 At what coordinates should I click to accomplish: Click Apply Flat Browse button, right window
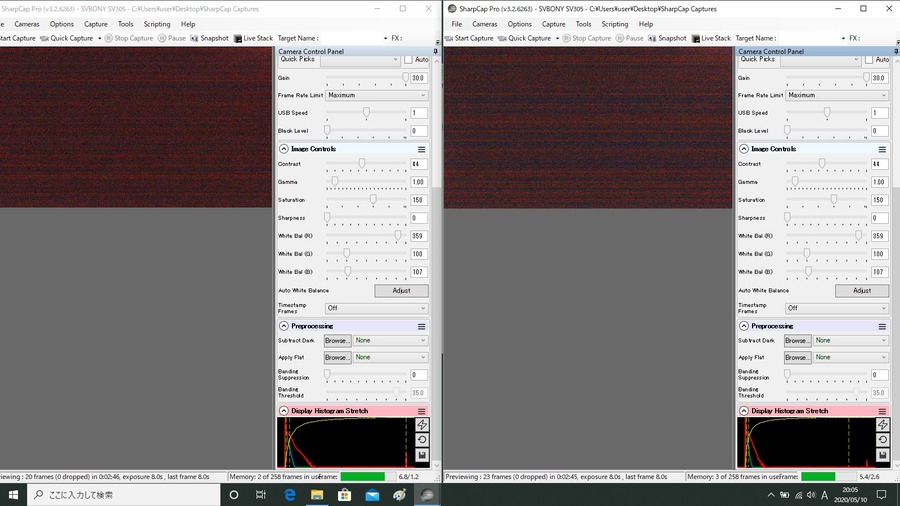(798, 357)
